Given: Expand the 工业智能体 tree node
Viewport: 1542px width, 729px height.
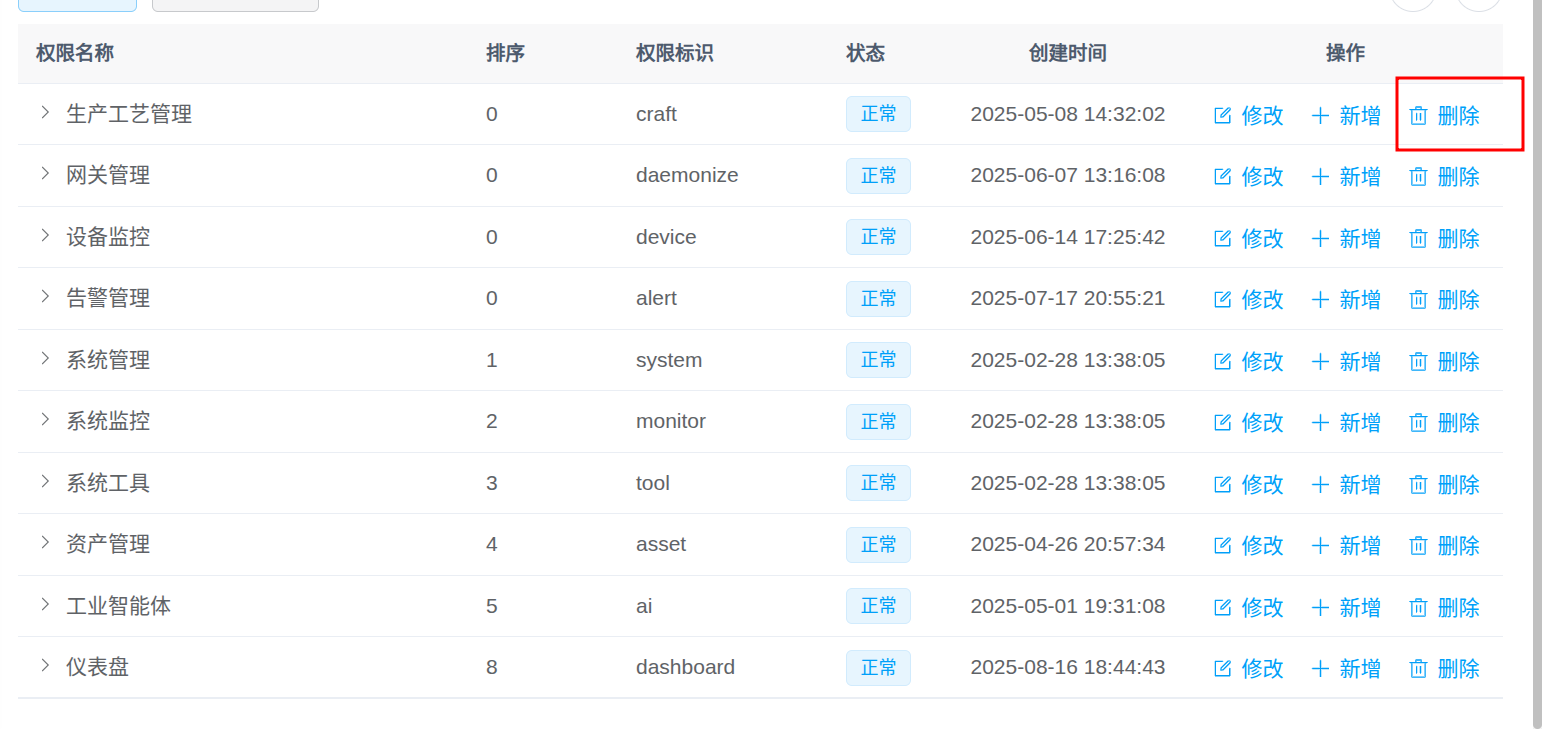Looking at the screenshot, I should (45, 605).
